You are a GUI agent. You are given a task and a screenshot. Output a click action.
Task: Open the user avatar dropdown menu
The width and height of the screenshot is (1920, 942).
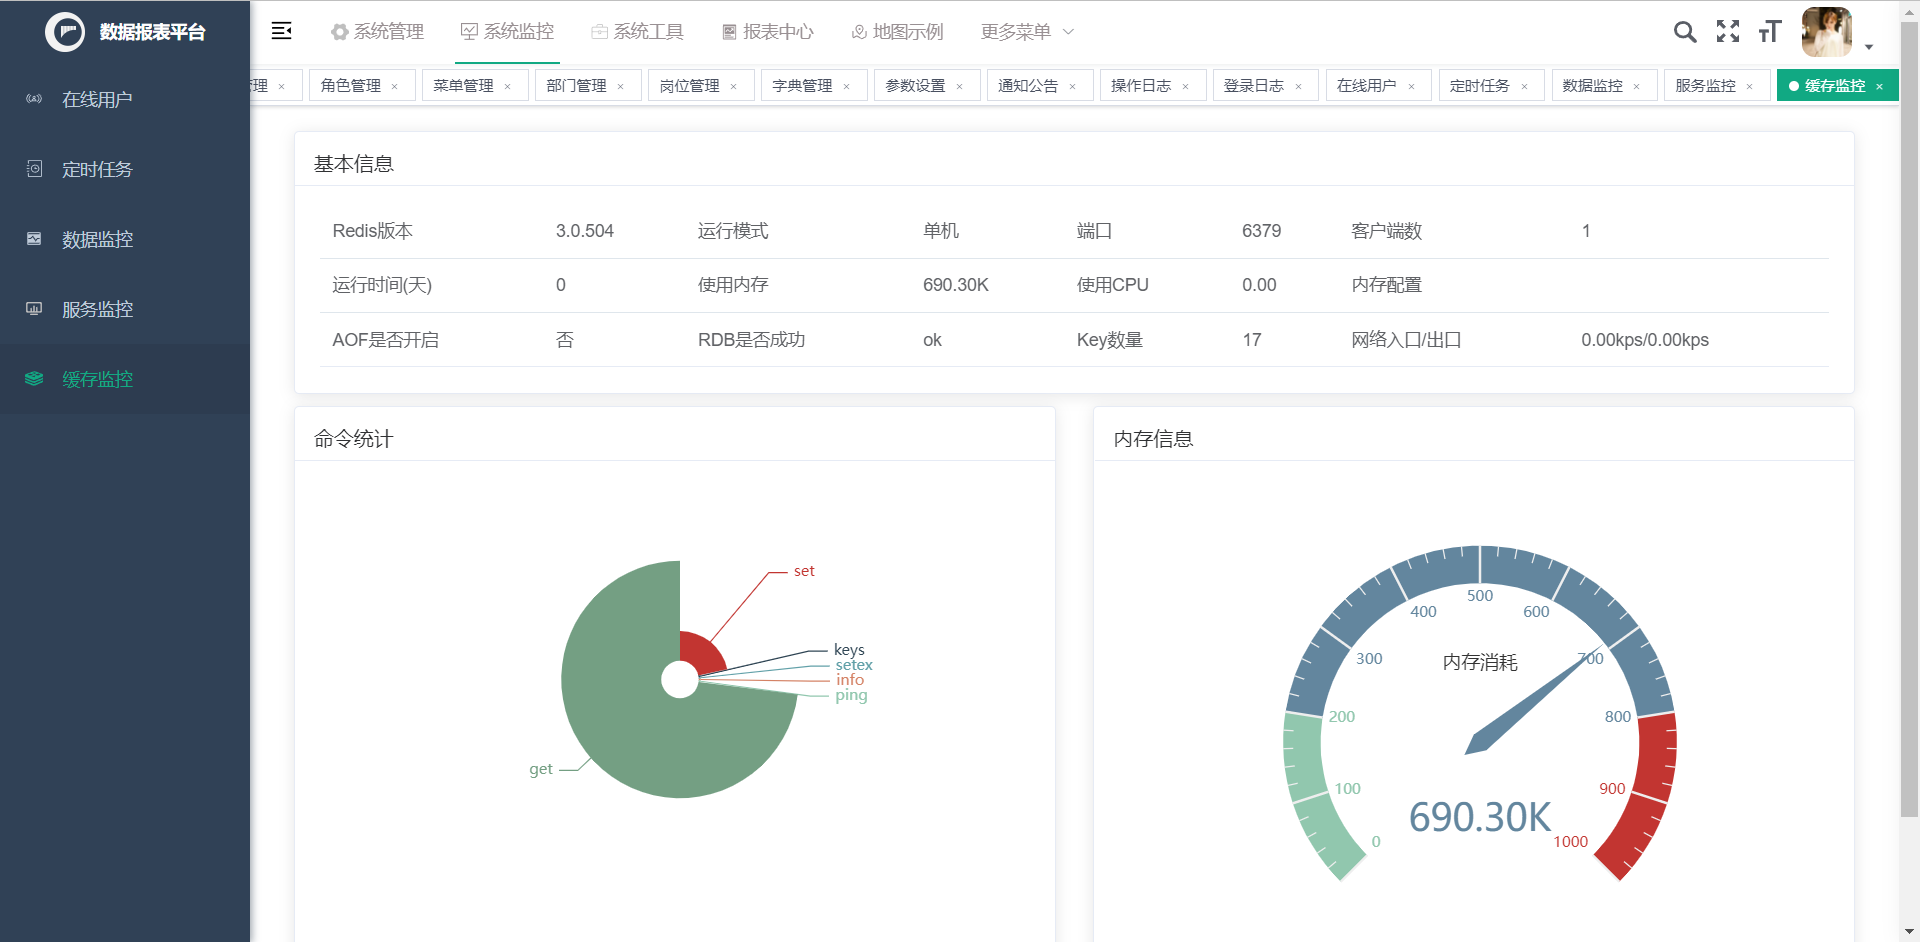click(1826, 31)
